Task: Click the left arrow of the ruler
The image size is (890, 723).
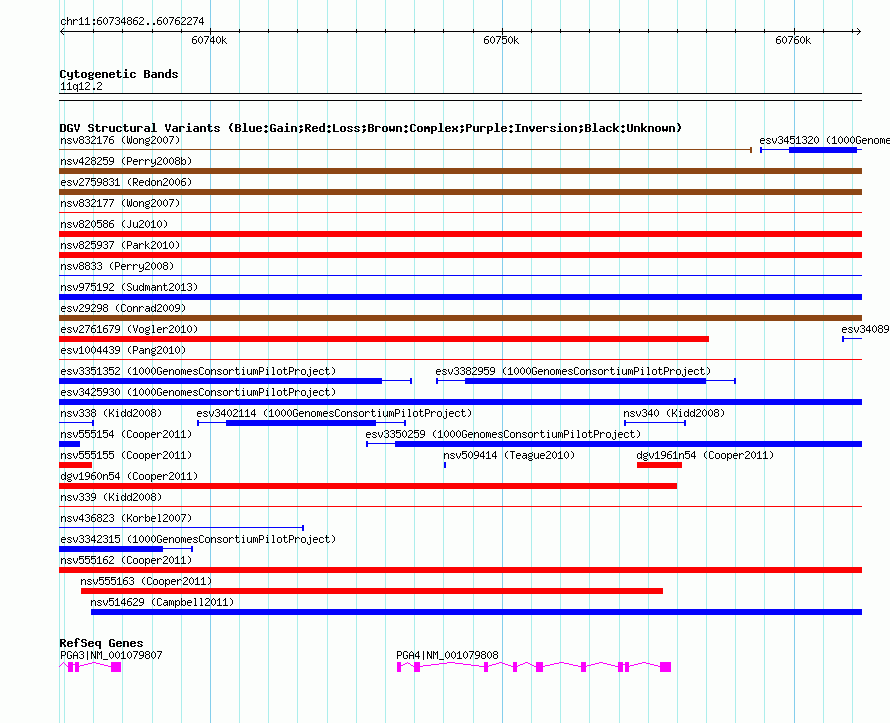Action: pyautogui.click(x=62, y=31)
